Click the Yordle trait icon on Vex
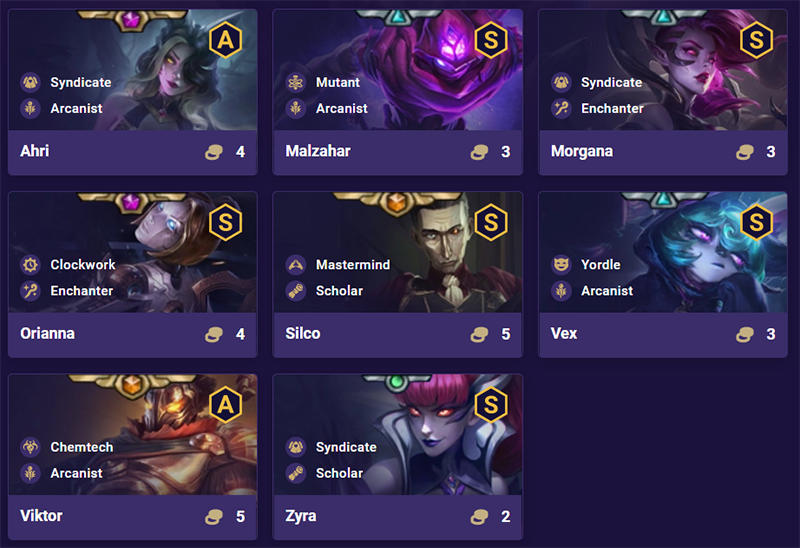This screenshot has height=548, width=800. 561,264
